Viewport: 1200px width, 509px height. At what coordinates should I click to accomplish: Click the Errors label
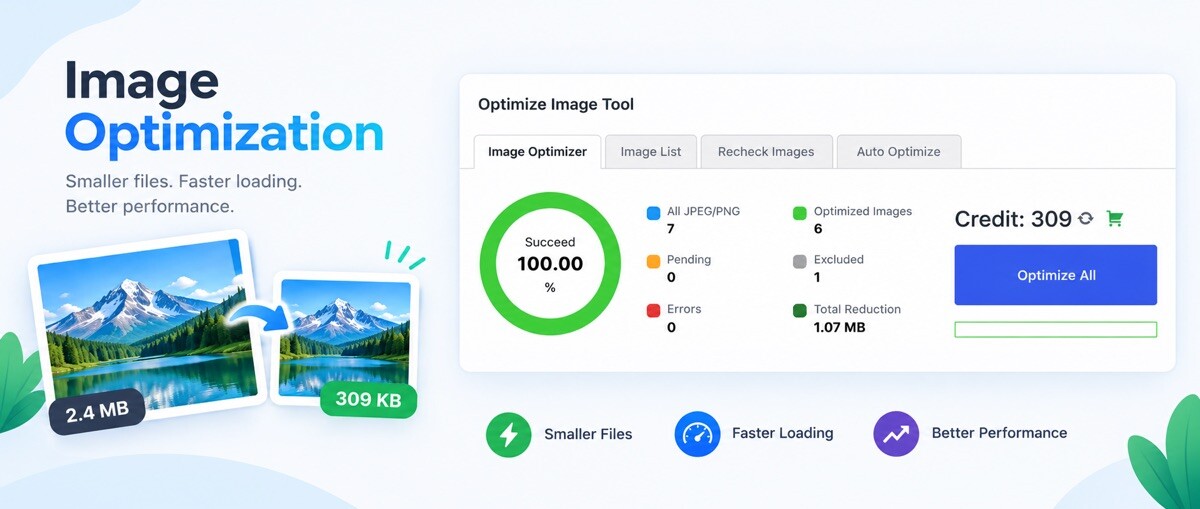(684, 309)
